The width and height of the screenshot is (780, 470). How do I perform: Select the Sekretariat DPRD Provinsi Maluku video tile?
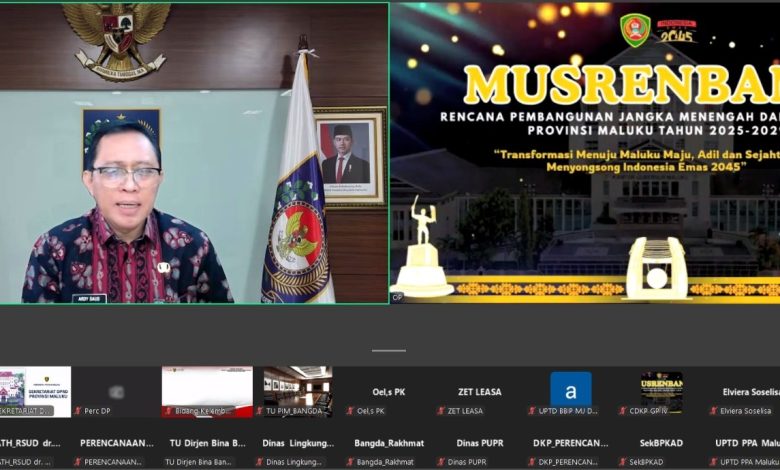click(x=35, y=390)
